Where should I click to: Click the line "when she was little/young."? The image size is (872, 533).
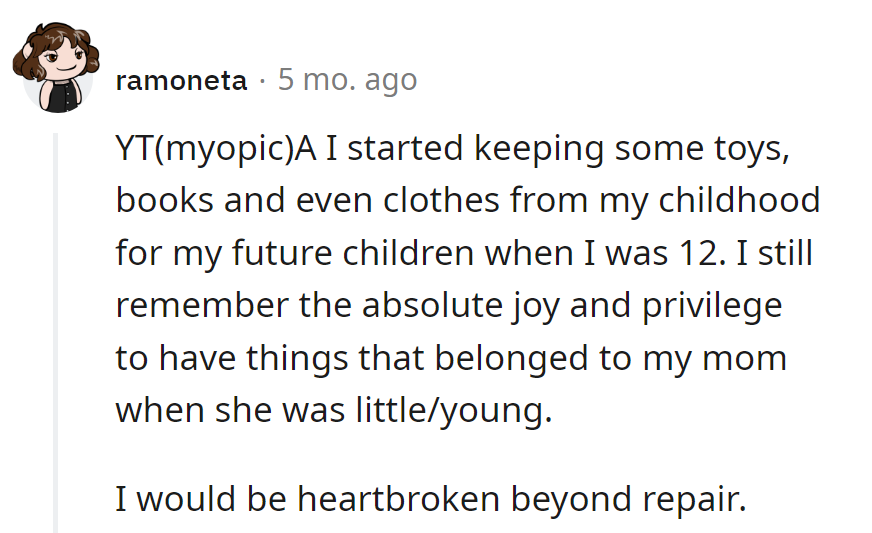pyautogui.click(x=334, y=410)
